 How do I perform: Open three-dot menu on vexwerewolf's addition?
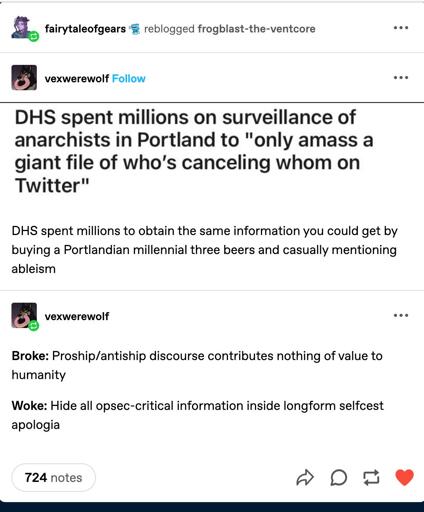401,315
